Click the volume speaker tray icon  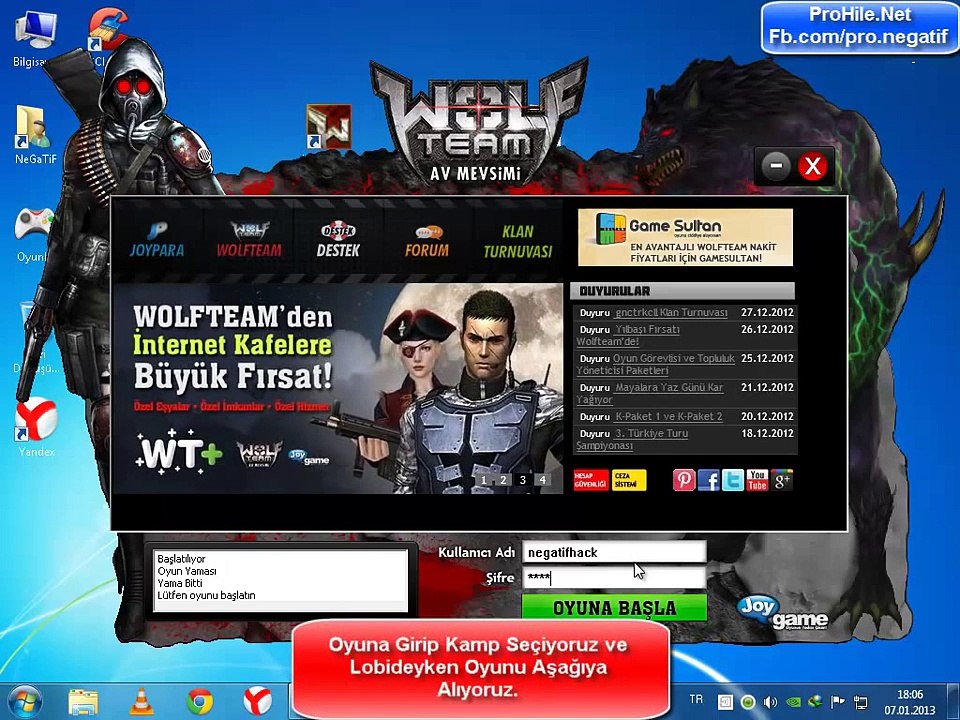770,702
